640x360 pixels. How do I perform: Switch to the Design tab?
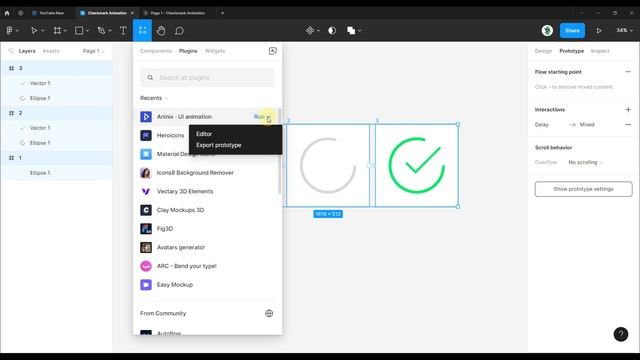(x=543, y=51)
